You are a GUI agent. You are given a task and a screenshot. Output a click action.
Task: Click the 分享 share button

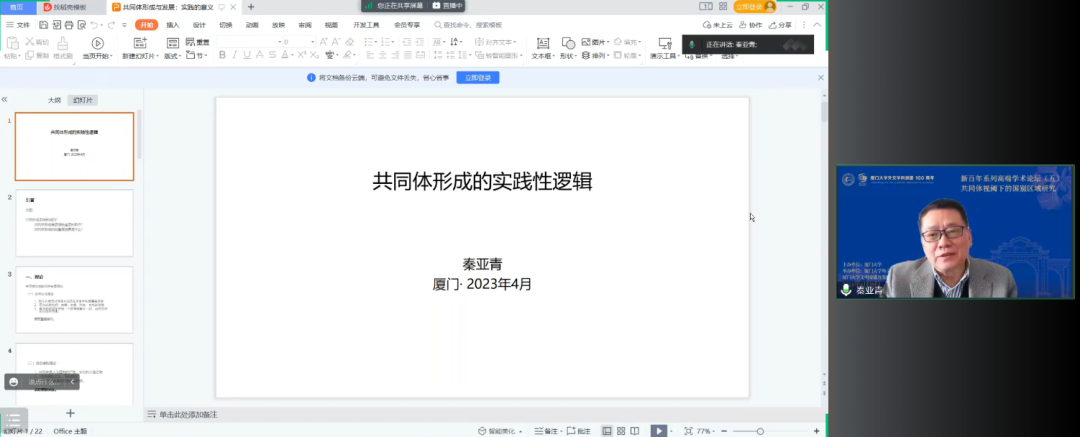coord(780,25)
